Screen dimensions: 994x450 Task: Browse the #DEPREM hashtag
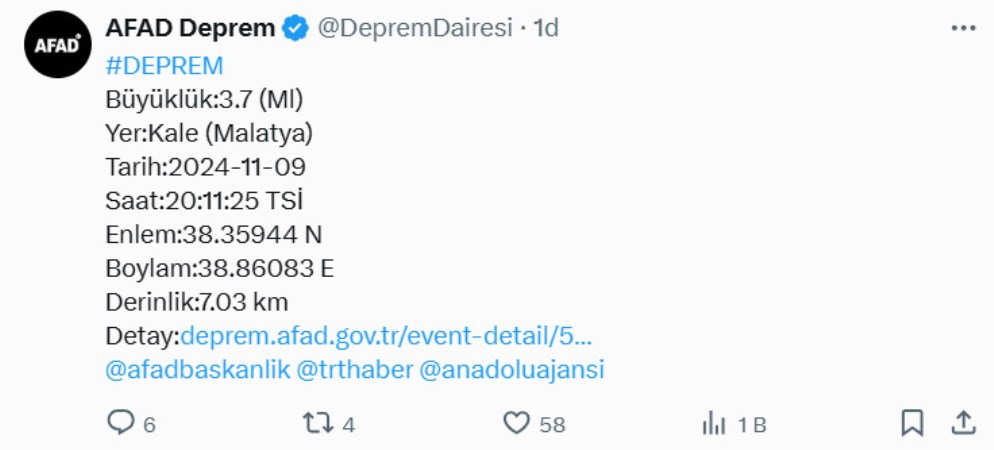point(164,66)
